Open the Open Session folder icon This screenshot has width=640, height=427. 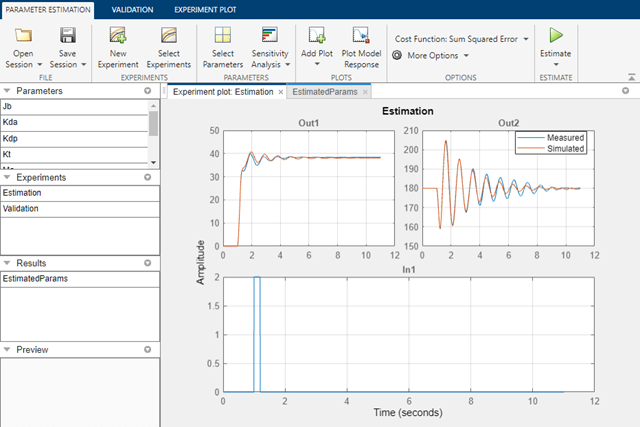coord(23,36)
